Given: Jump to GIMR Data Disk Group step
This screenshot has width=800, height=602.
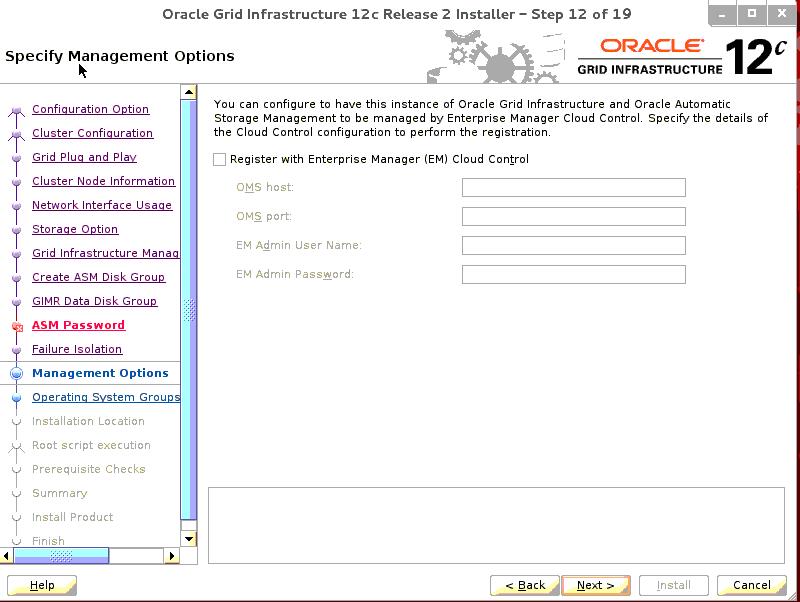Looking at the screenshot, I should [x=94, y=301].
